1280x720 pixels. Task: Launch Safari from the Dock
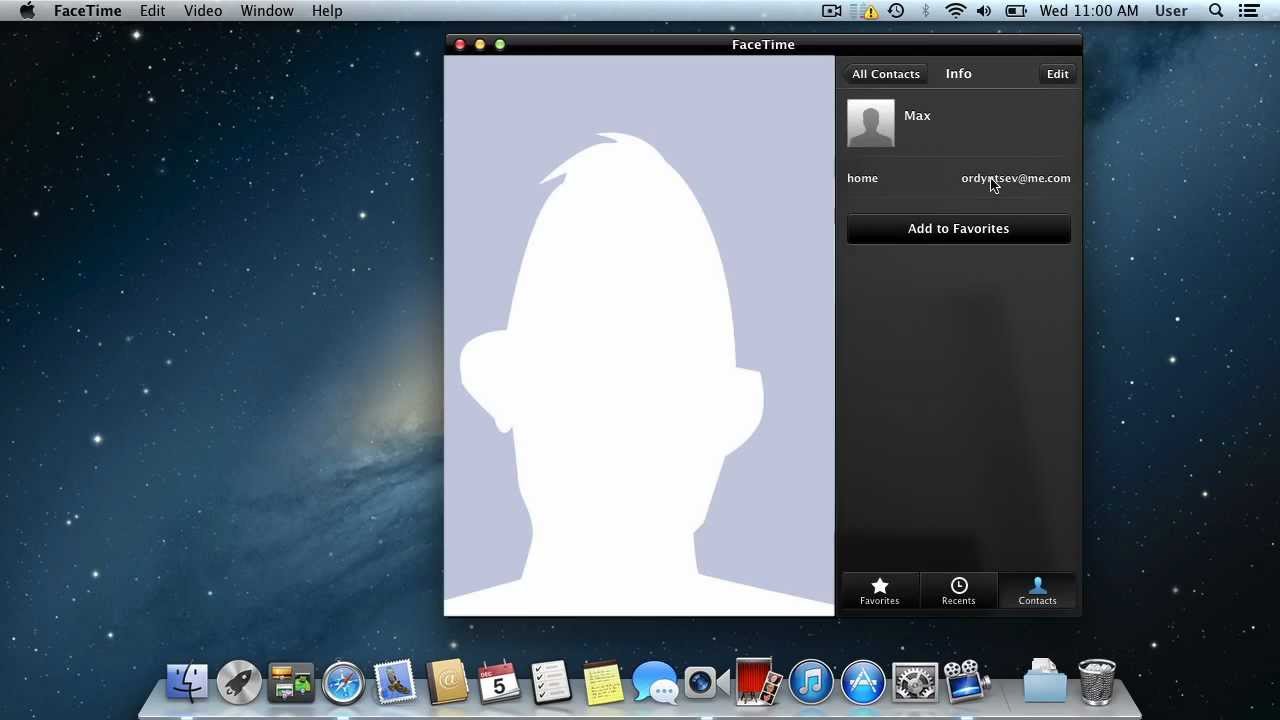(x=343, y=683)
